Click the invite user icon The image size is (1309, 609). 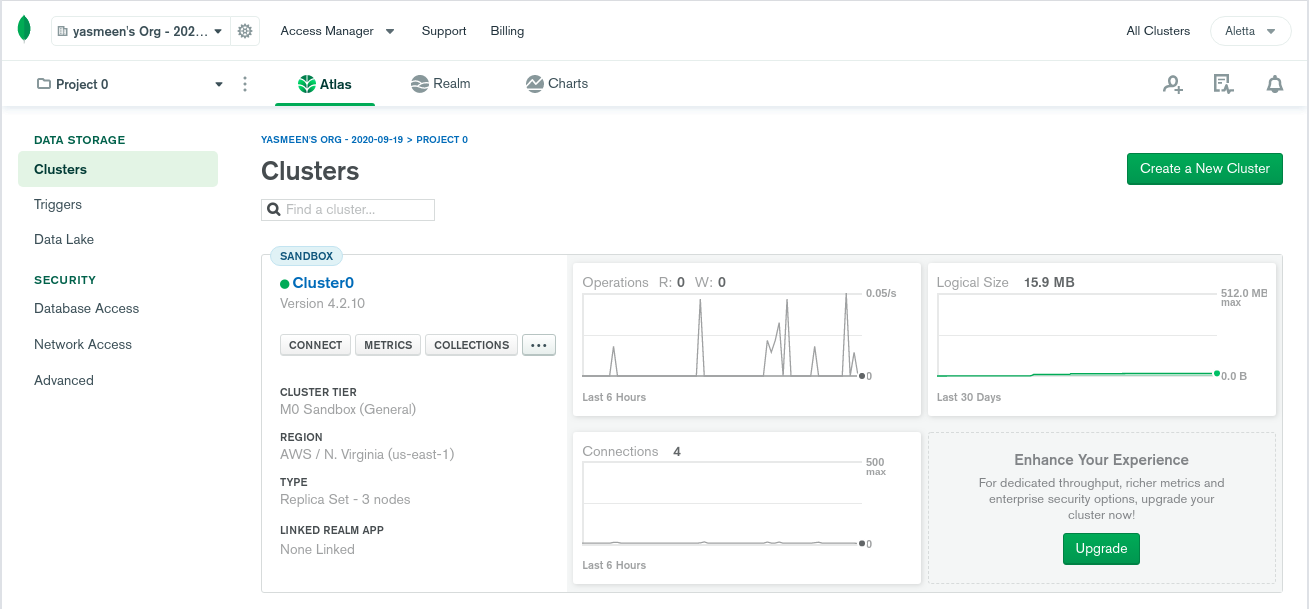pos(1172,84)
